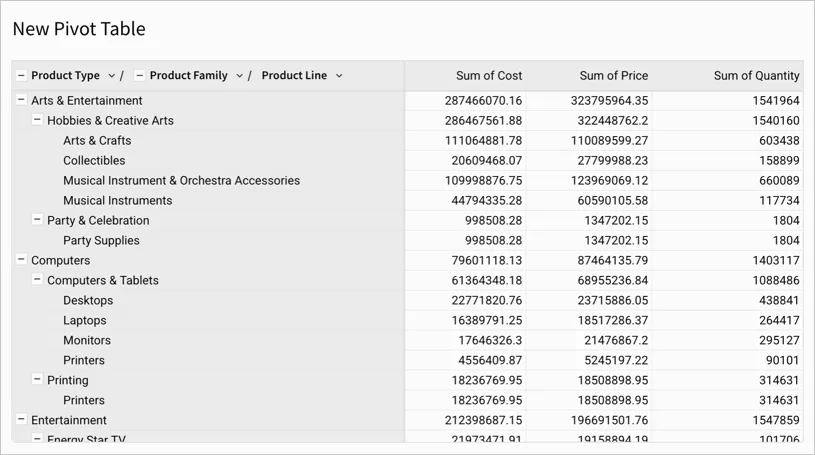The height and width of the screenshot is (455, 815).
Task: Select the Product Line header label
Action: (x=294, y=75)
